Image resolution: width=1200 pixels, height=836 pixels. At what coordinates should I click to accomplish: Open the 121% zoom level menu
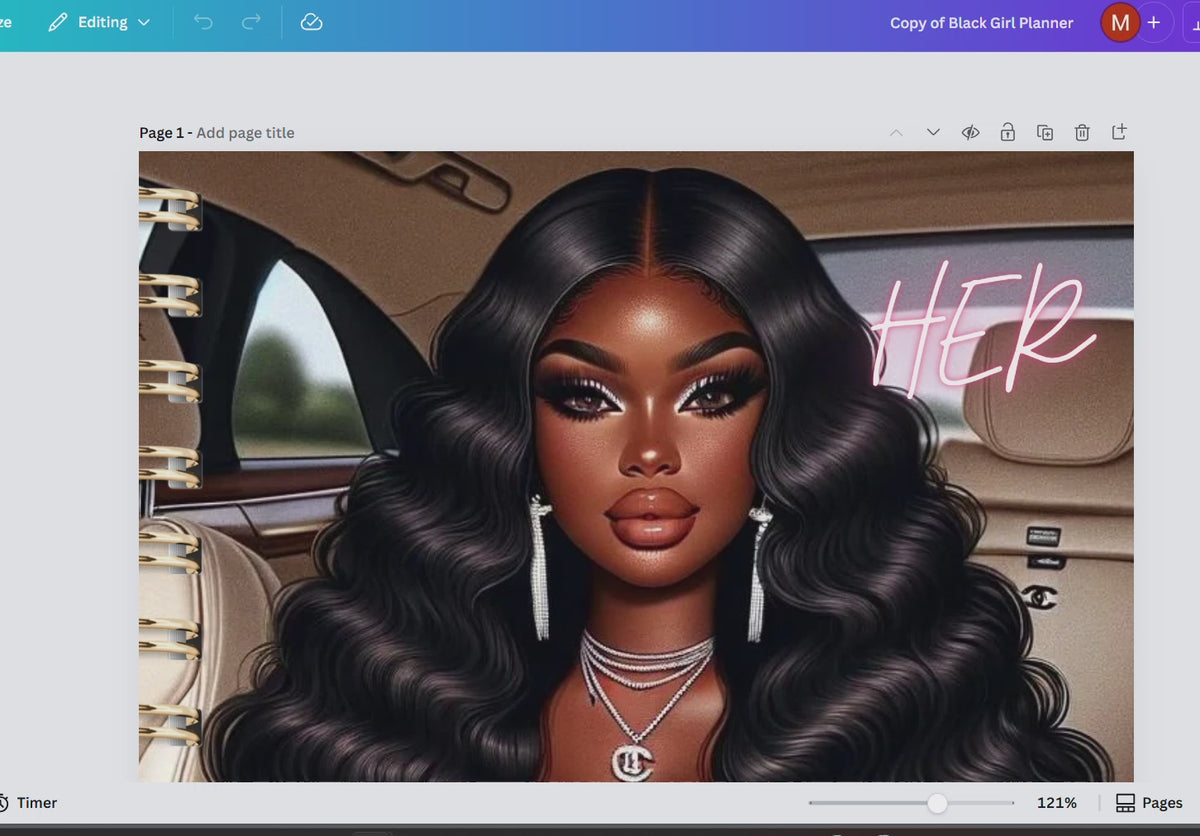pyautogui.click(x=1057, y=803)
